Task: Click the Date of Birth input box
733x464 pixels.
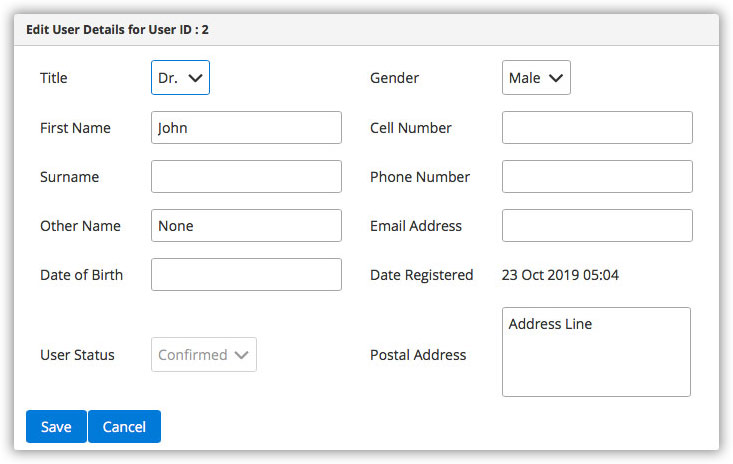Action: click(x=246, y=275)
